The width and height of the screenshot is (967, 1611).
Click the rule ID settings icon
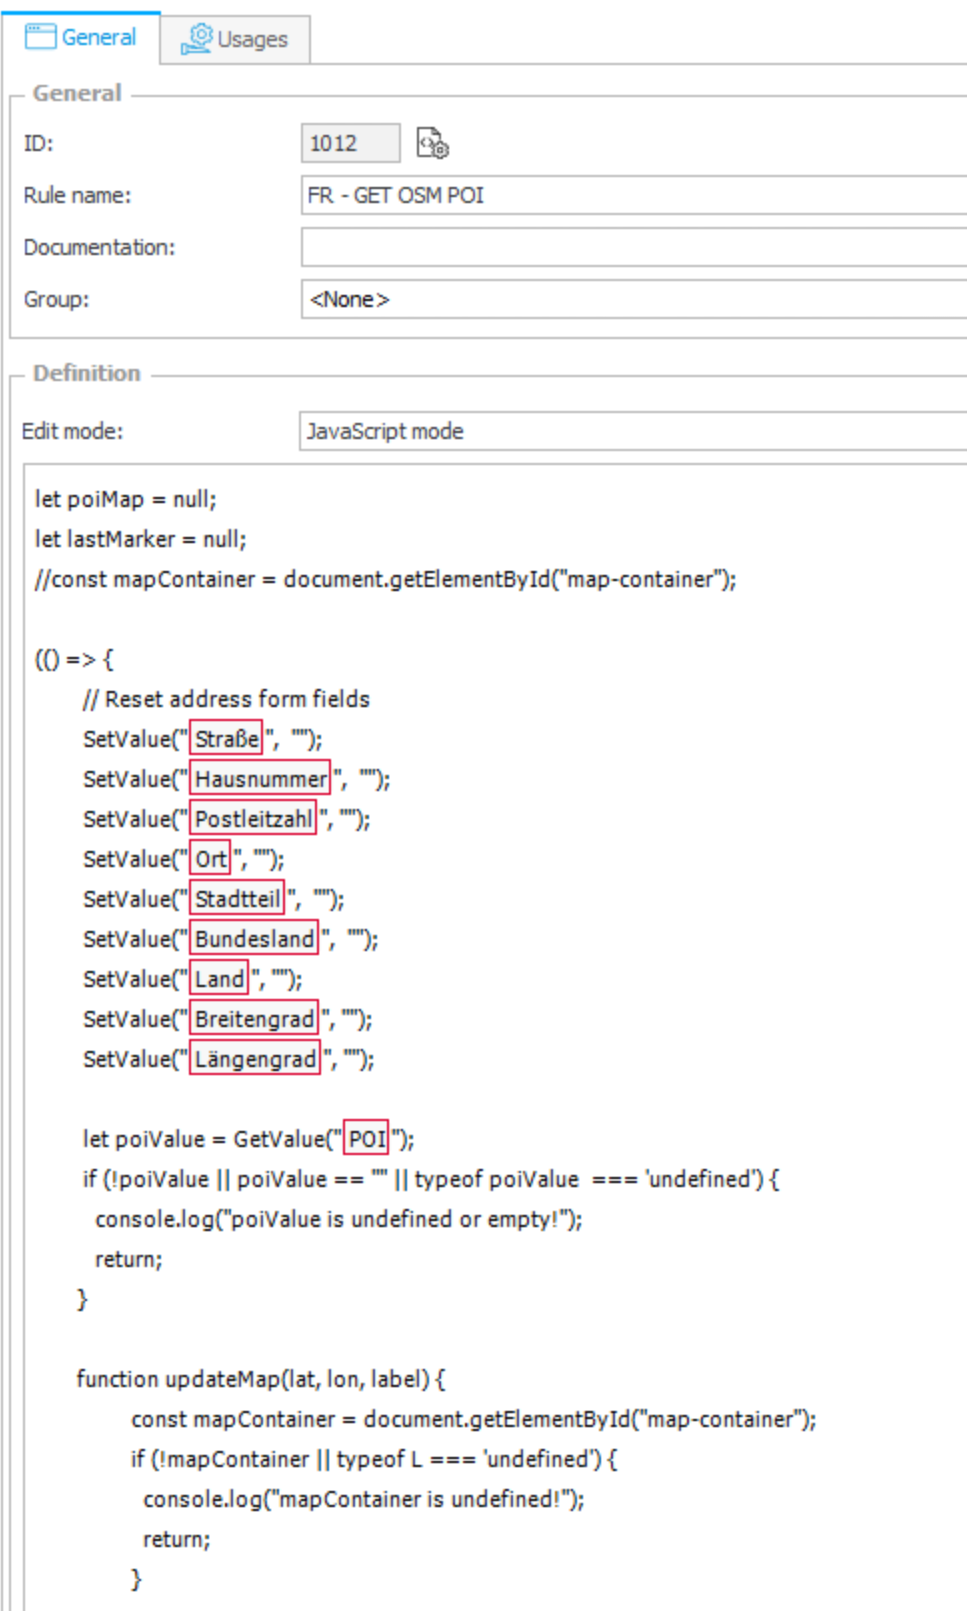click(432, 143)
